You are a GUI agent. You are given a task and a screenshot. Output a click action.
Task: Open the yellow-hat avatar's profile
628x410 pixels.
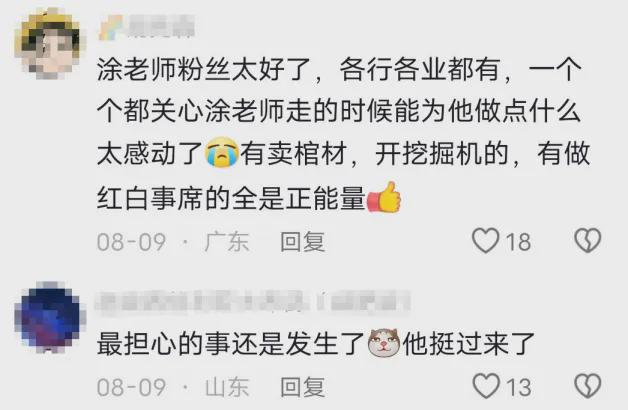[x=50, y=45]
